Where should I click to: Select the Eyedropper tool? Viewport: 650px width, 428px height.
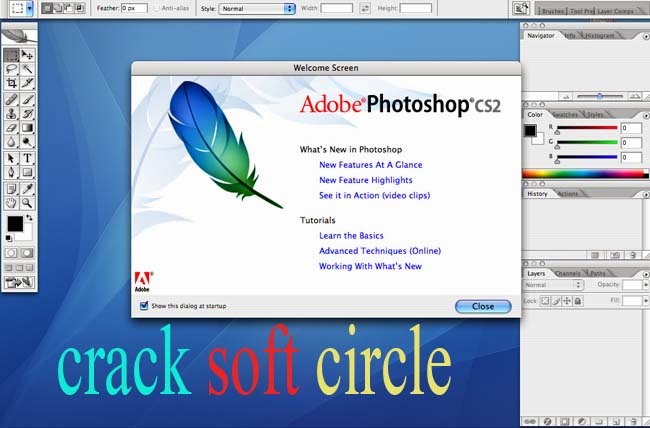27,189
